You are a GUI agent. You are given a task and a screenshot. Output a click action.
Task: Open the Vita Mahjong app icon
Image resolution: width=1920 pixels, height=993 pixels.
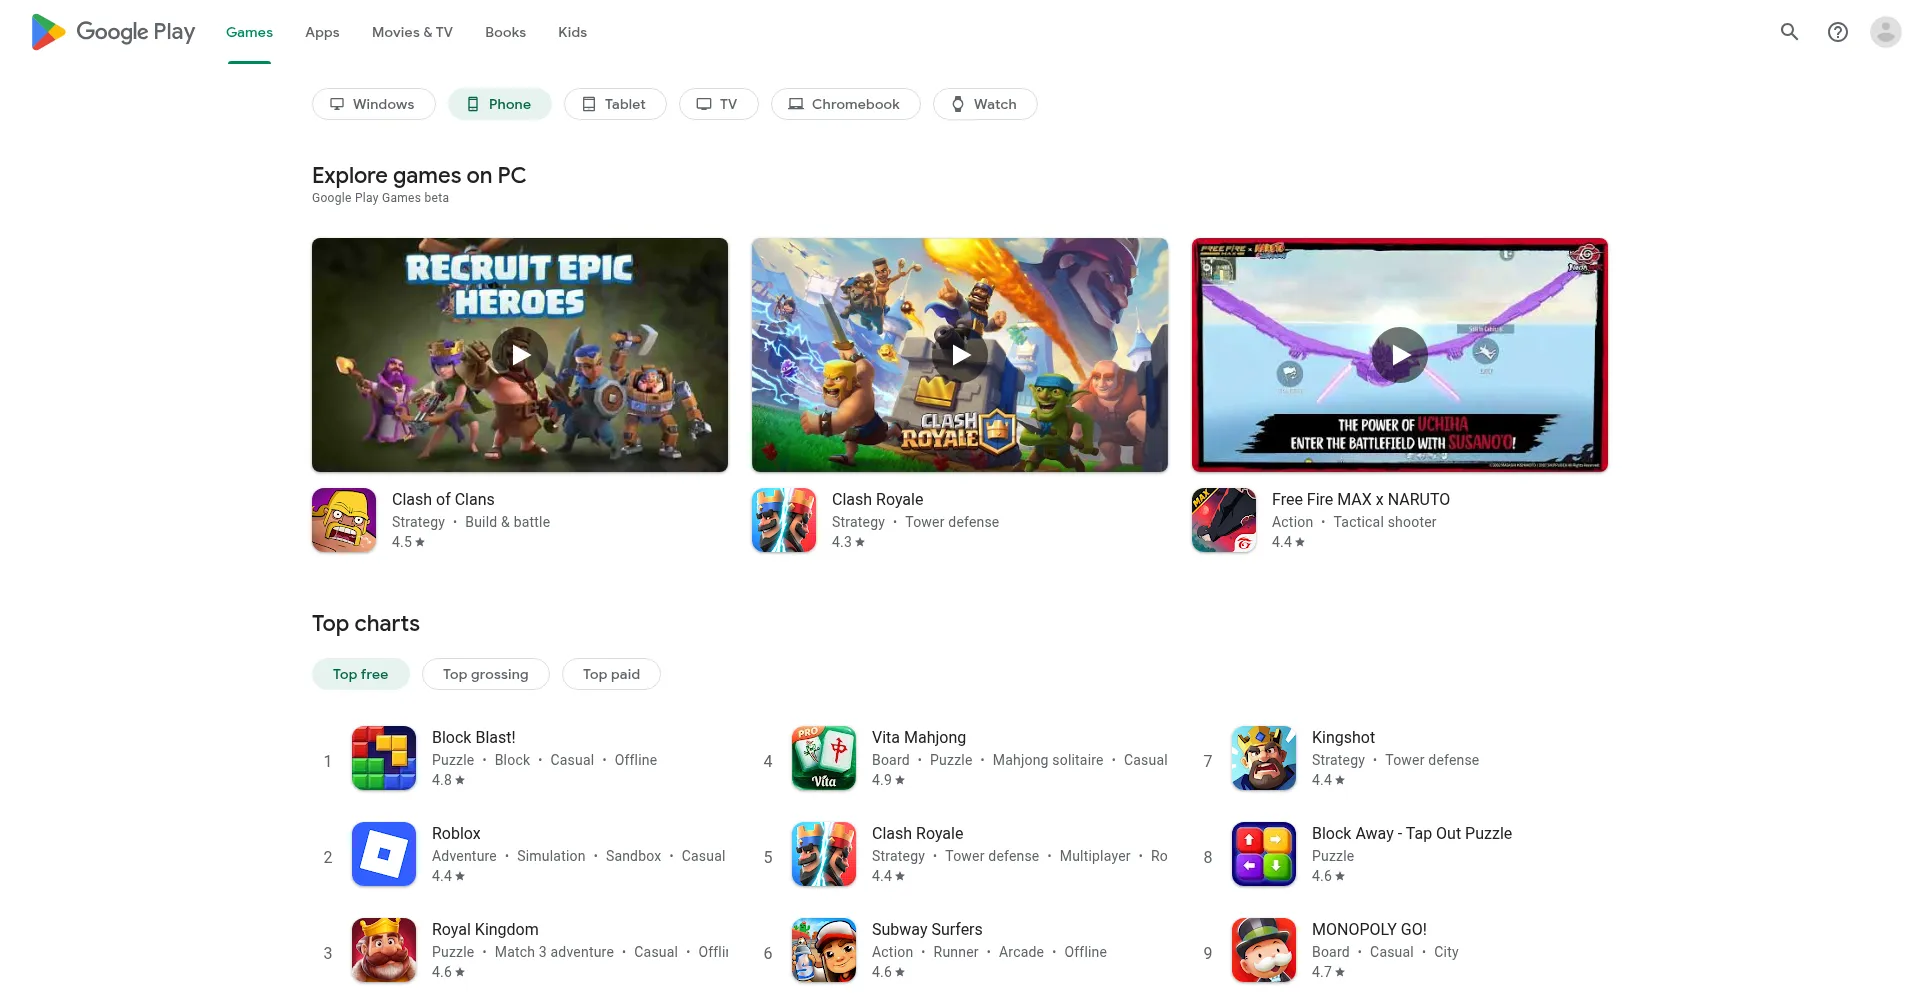tap(824, 758)
